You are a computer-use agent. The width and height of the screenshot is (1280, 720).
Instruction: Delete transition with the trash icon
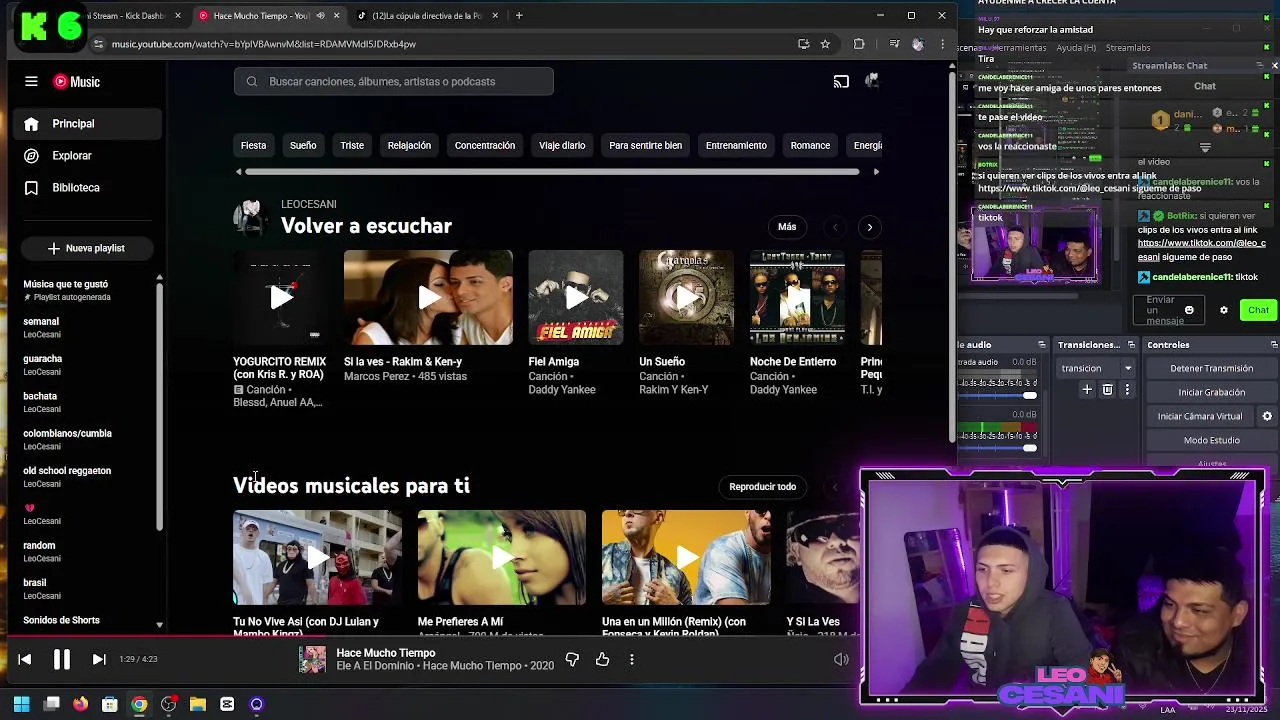click(1107, 390)
